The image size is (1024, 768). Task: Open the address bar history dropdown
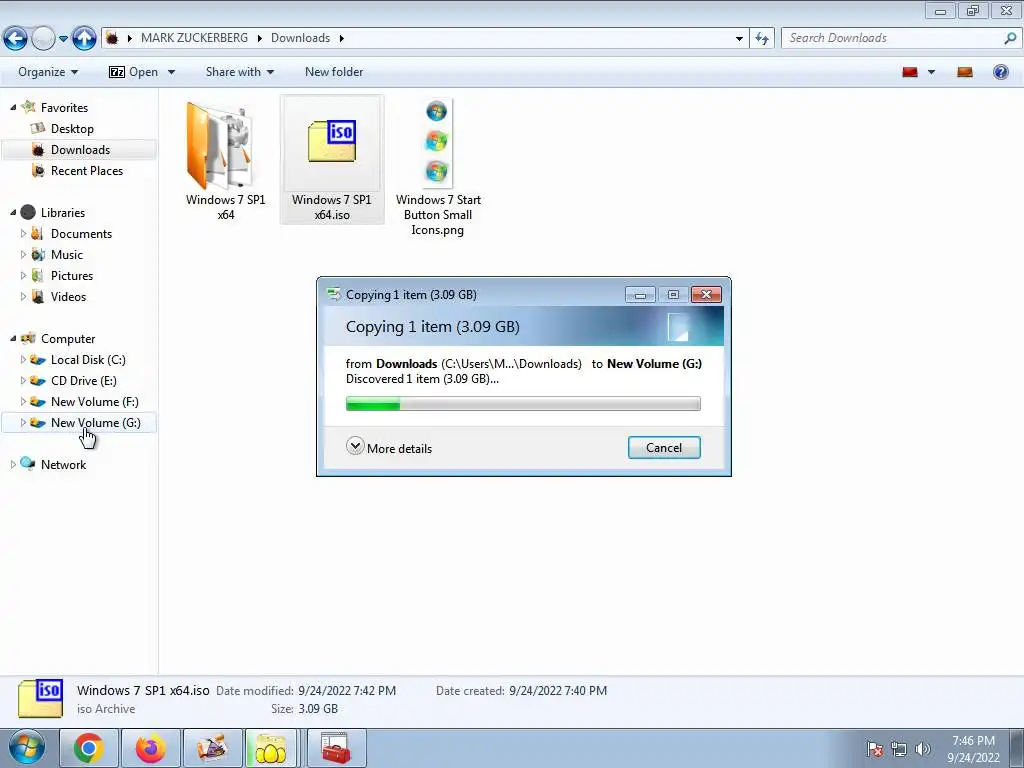pyautogui.click(x=739, y=39)
